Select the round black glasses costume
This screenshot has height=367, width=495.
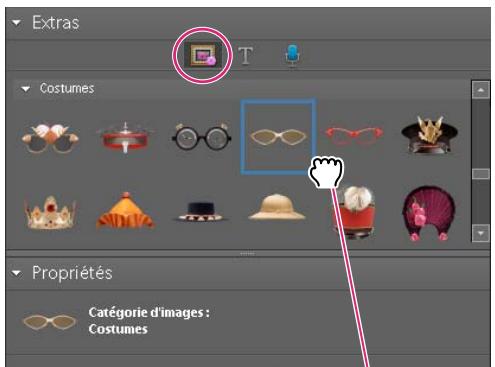[x=201, y=137]
